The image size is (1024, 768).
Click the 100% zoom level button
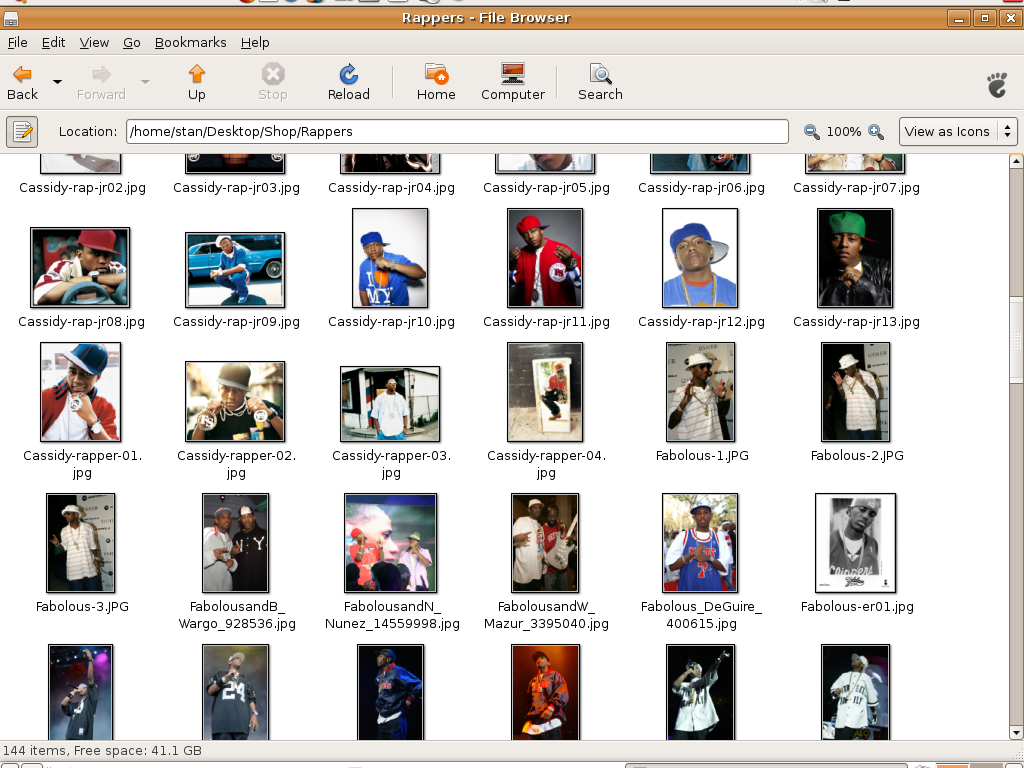(x=843, y=132)
